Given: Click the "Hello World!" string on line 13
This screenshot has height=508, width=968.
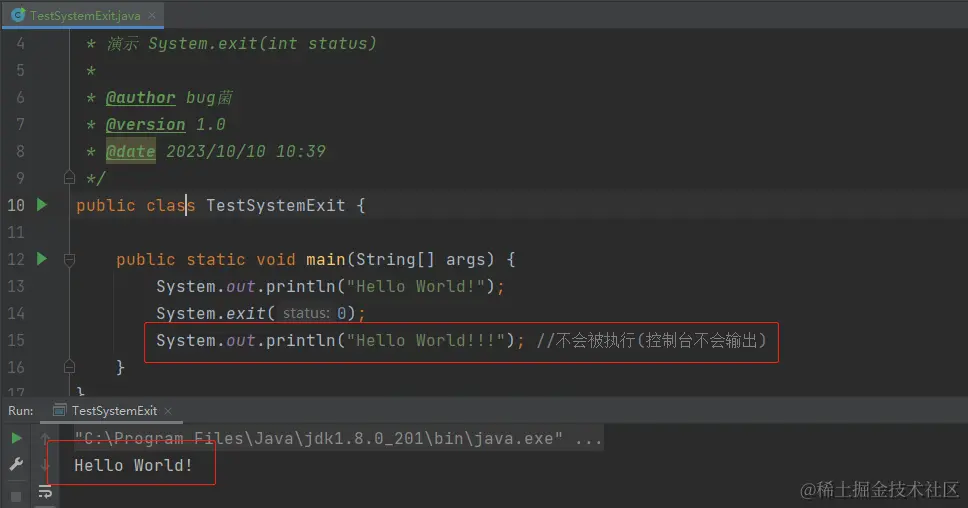Looking at the screenshot, I should pos(415,286).
